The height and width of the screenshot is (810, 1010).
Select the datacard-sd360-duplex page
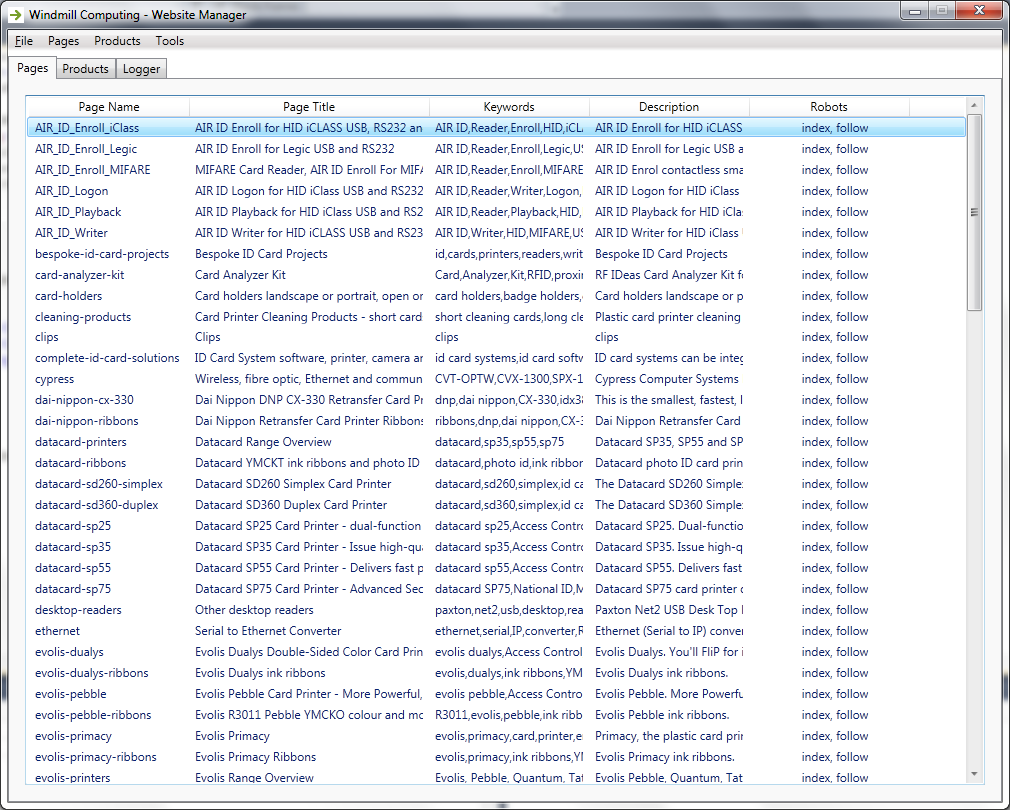[97, 505]
